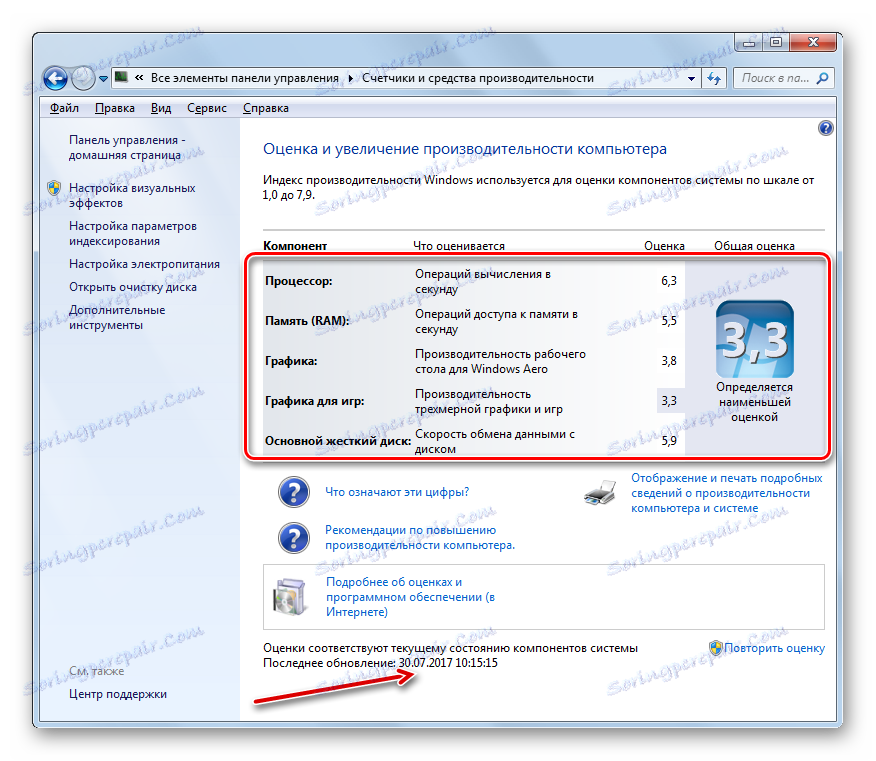
Task: Open the Правка menu
Action: point(115,108)
